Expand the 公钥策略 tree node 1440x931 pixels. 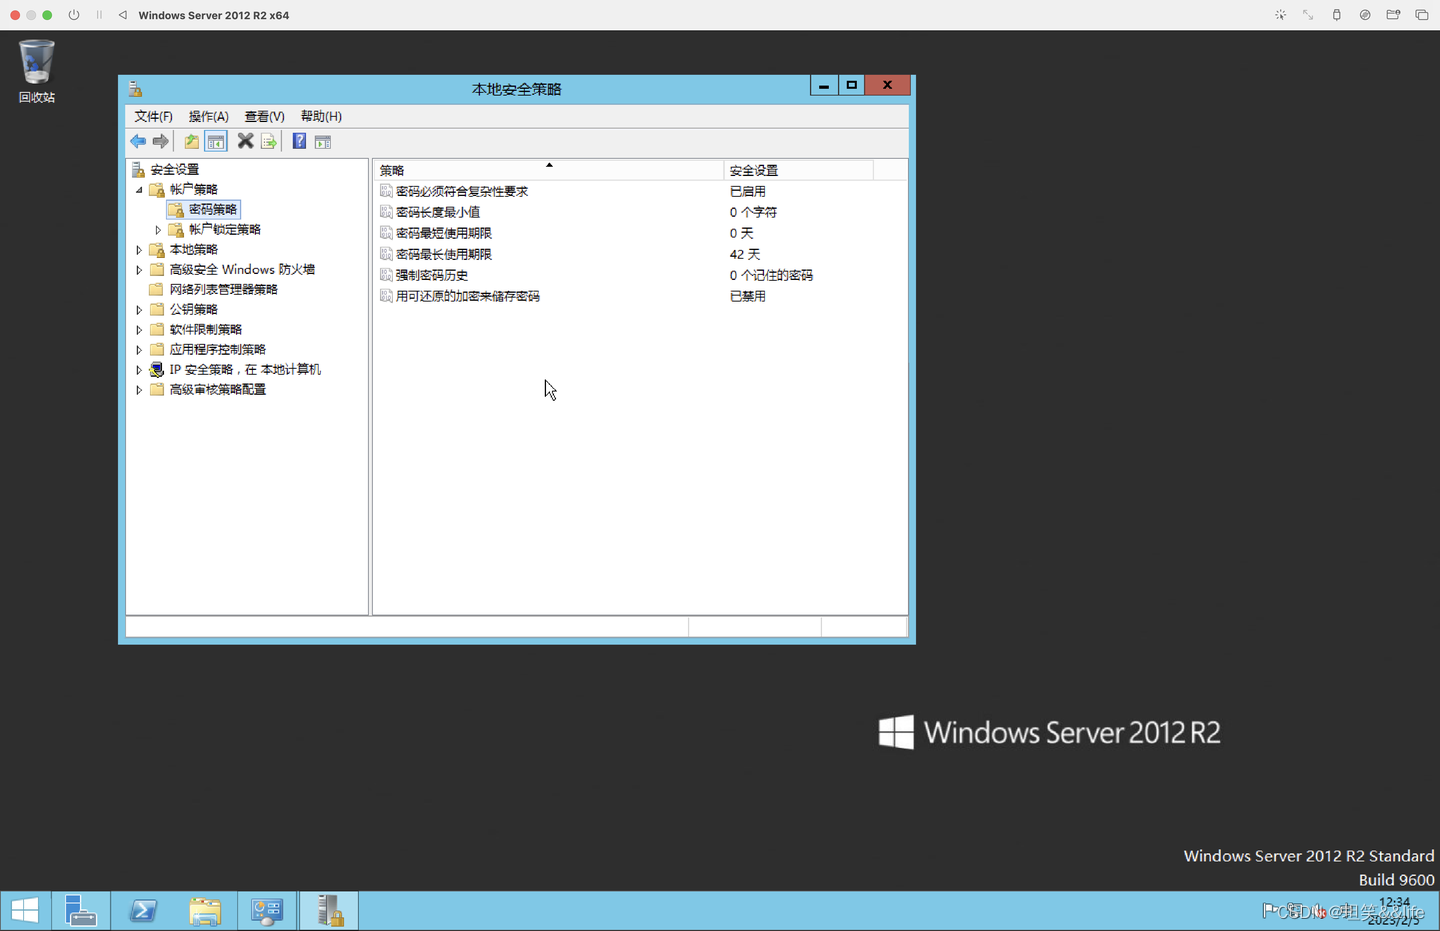(x=139, y=310)
